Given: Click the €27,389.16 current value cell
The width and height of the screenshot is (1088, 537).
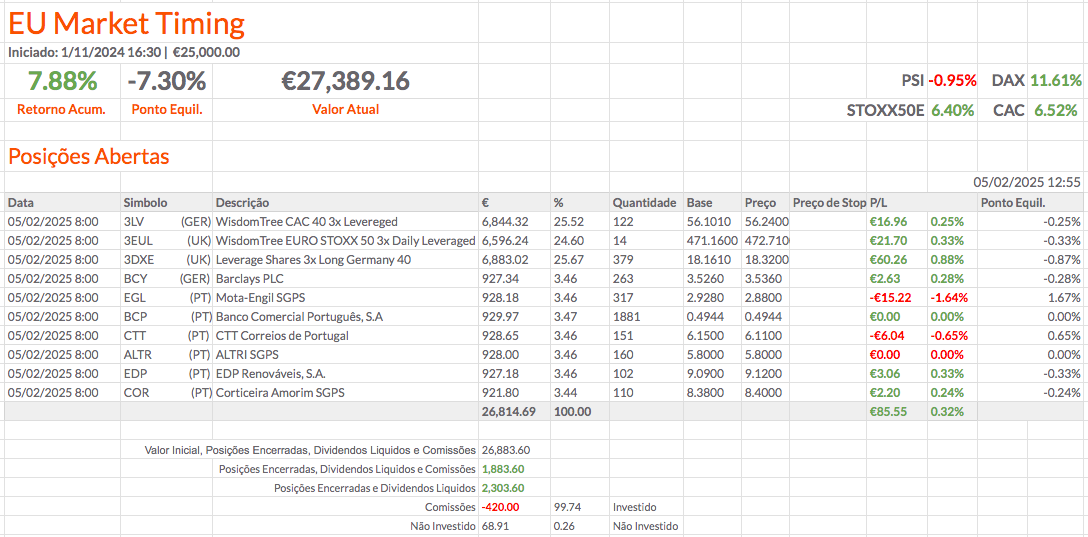Looking at the screenshot, I should pyautogui.click(x=345, y=81).
